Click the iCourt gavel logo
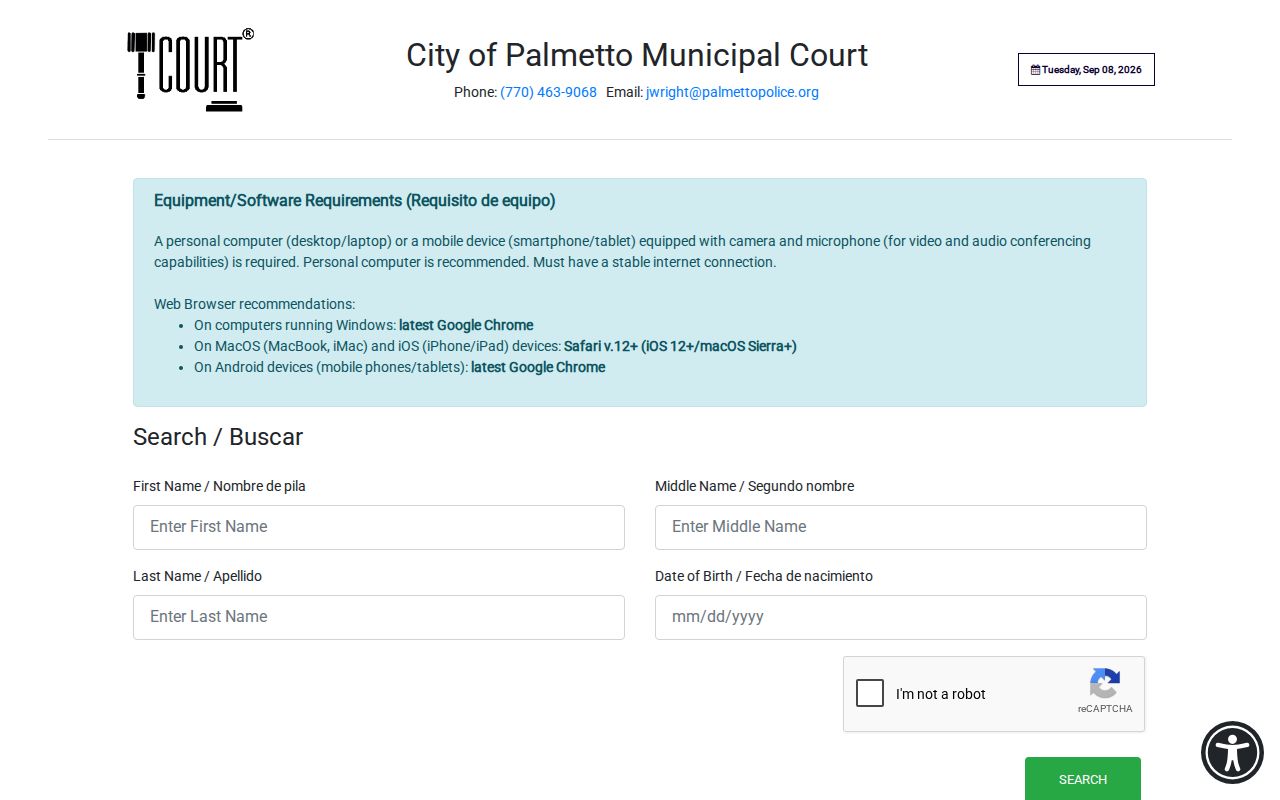The width and height of the screenshot is (1280, 800). tap(190, 70)
